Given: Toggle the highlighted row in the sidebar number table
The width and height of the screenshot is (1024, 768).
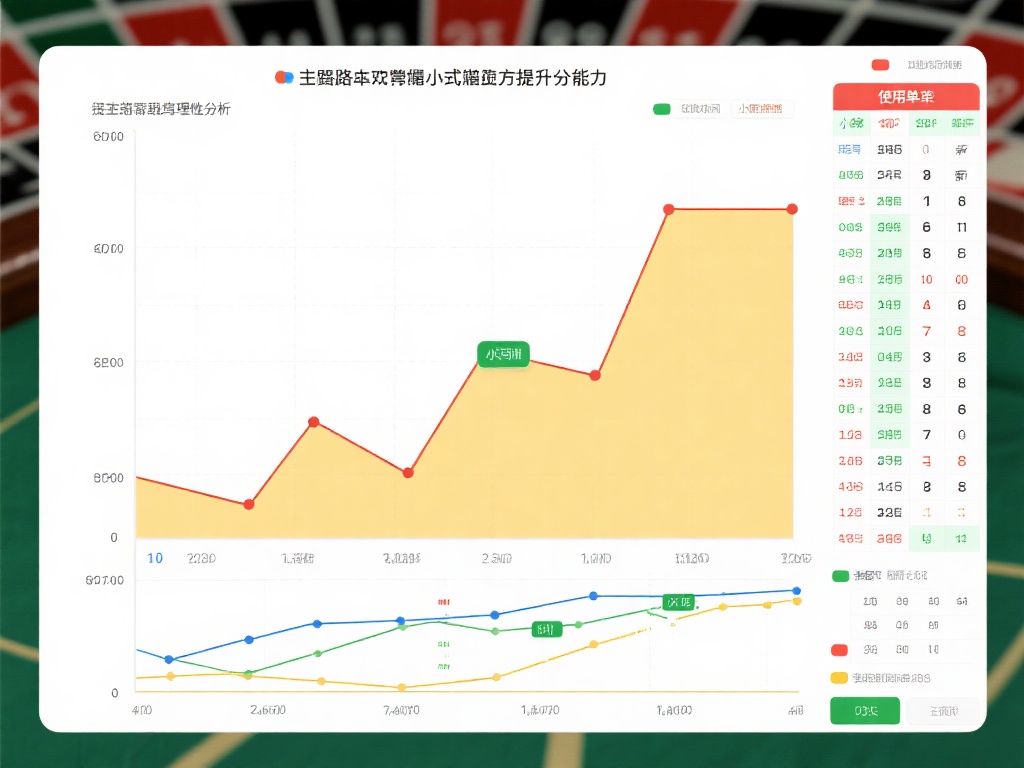Looking at the screenshot, I should pos(906,538).
